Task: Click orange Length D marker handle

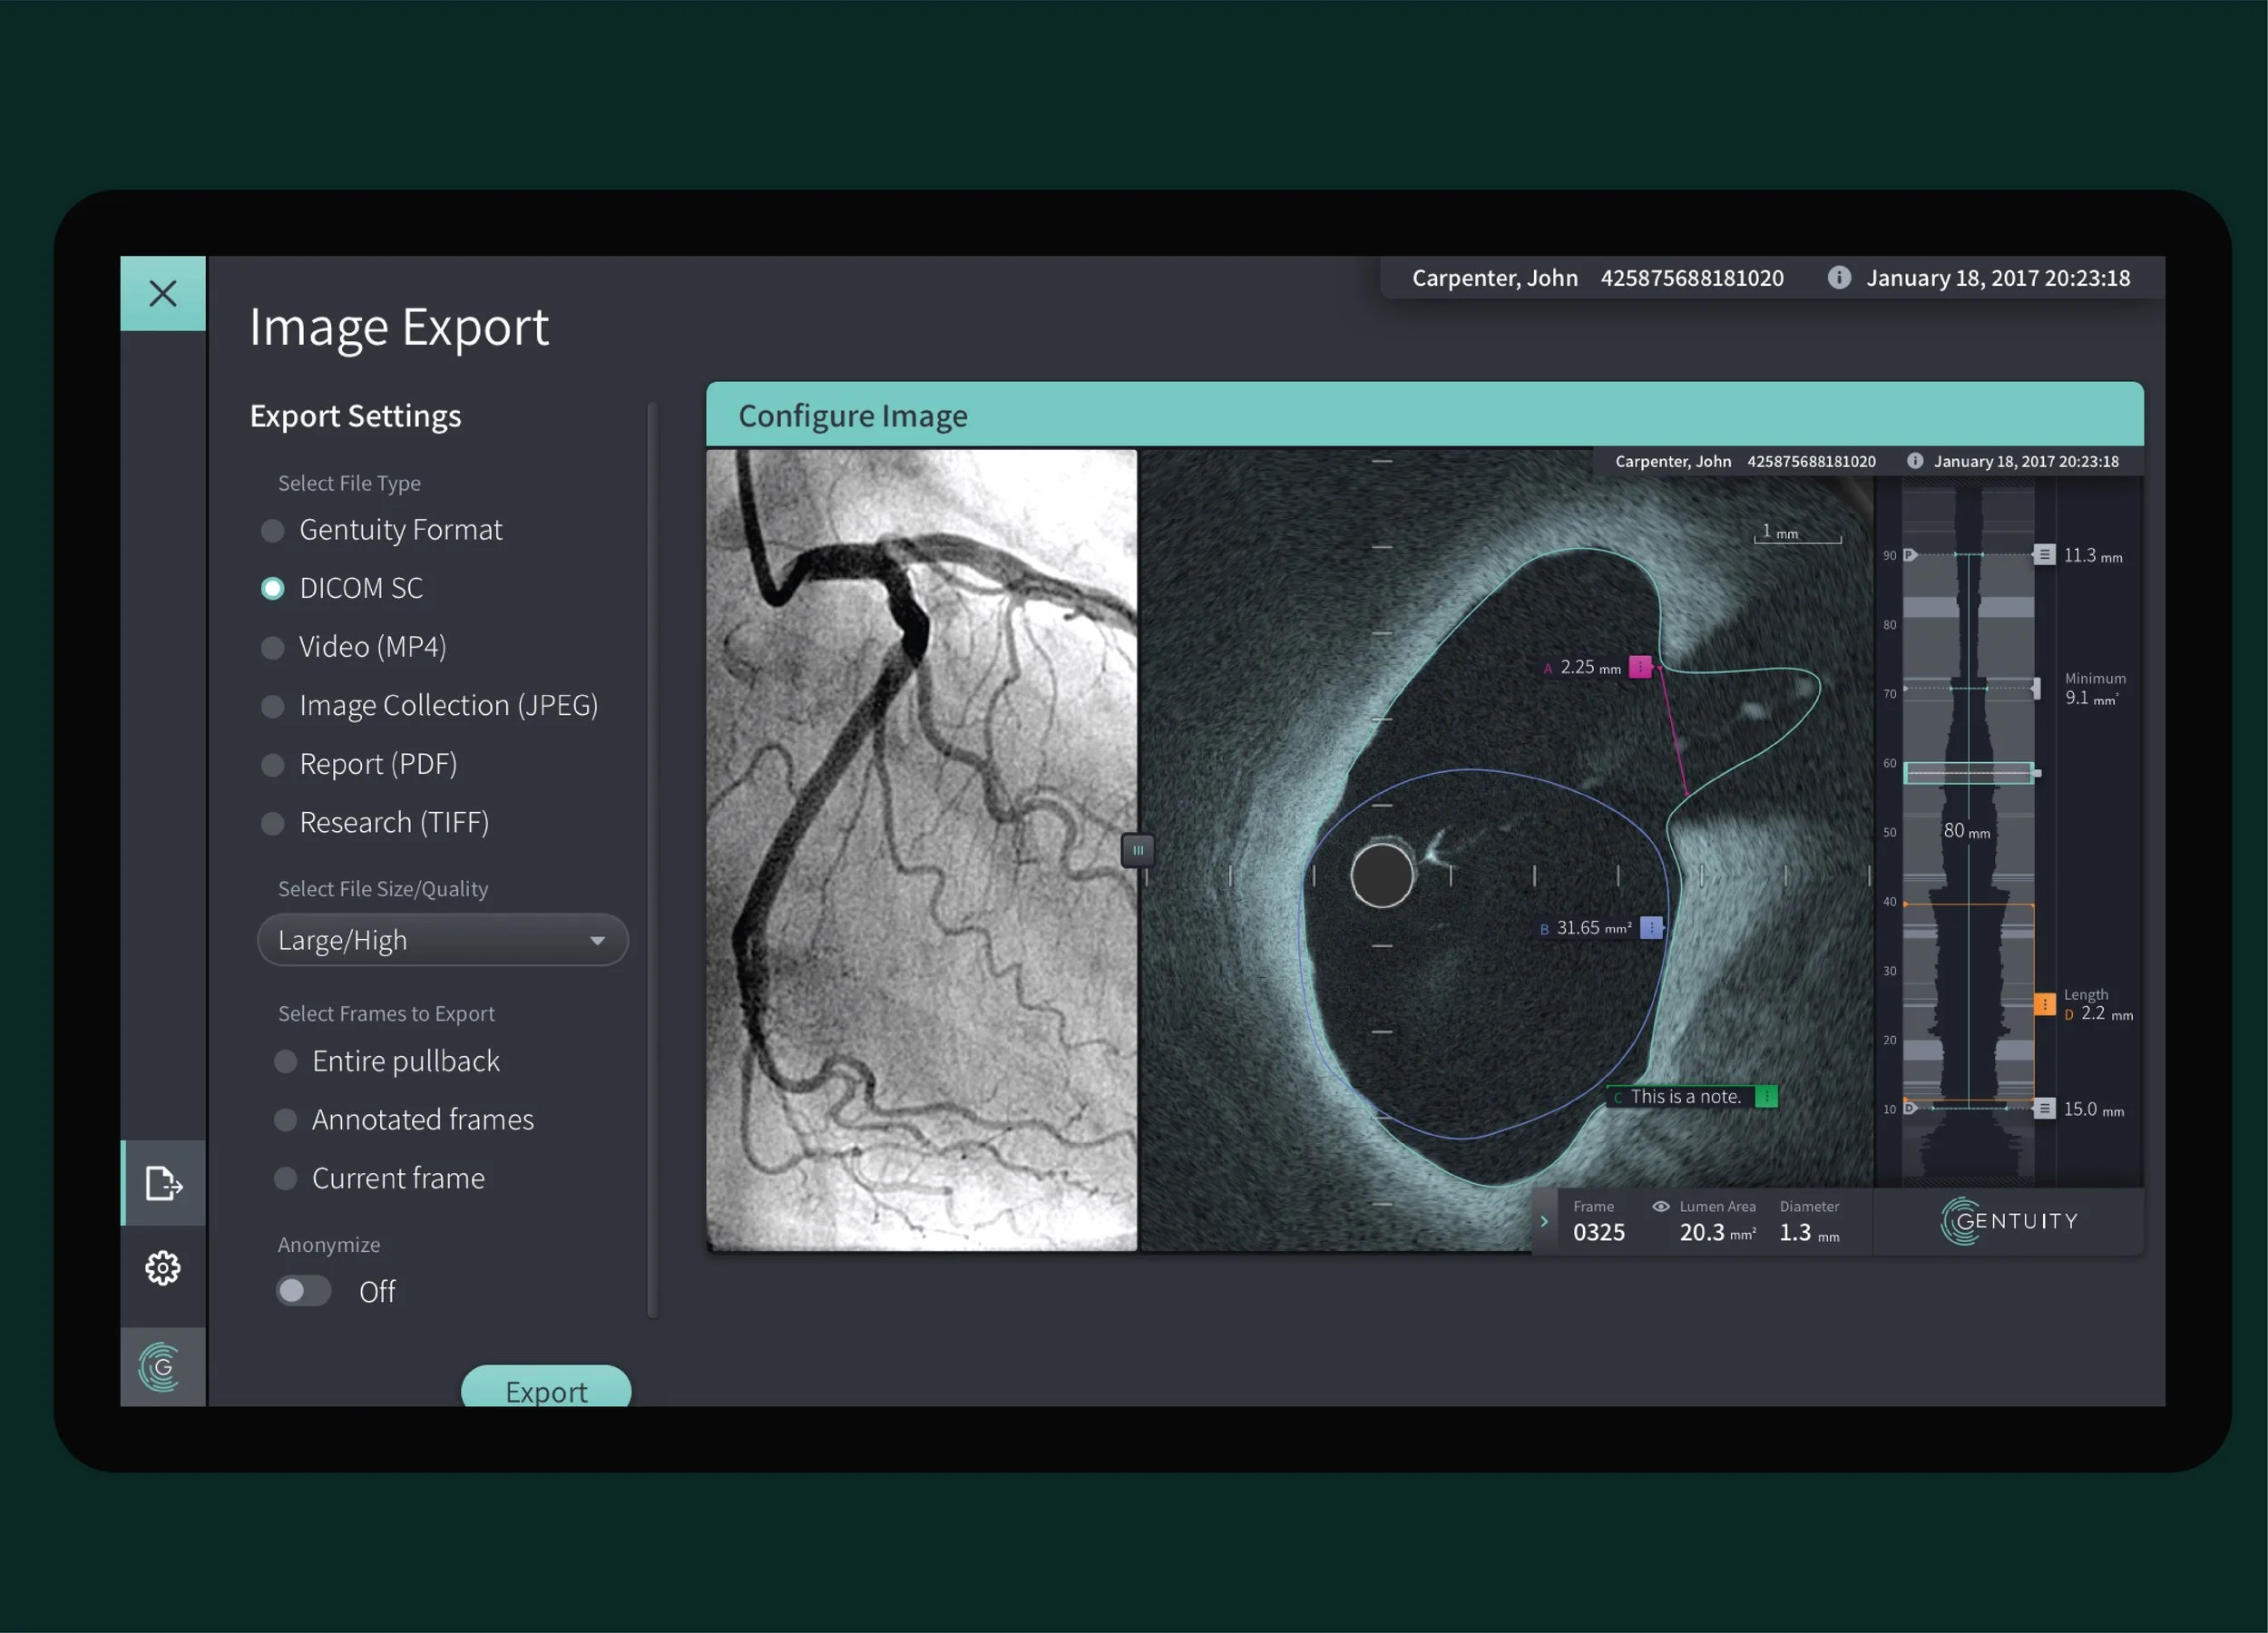Action: (2045, 1004)
